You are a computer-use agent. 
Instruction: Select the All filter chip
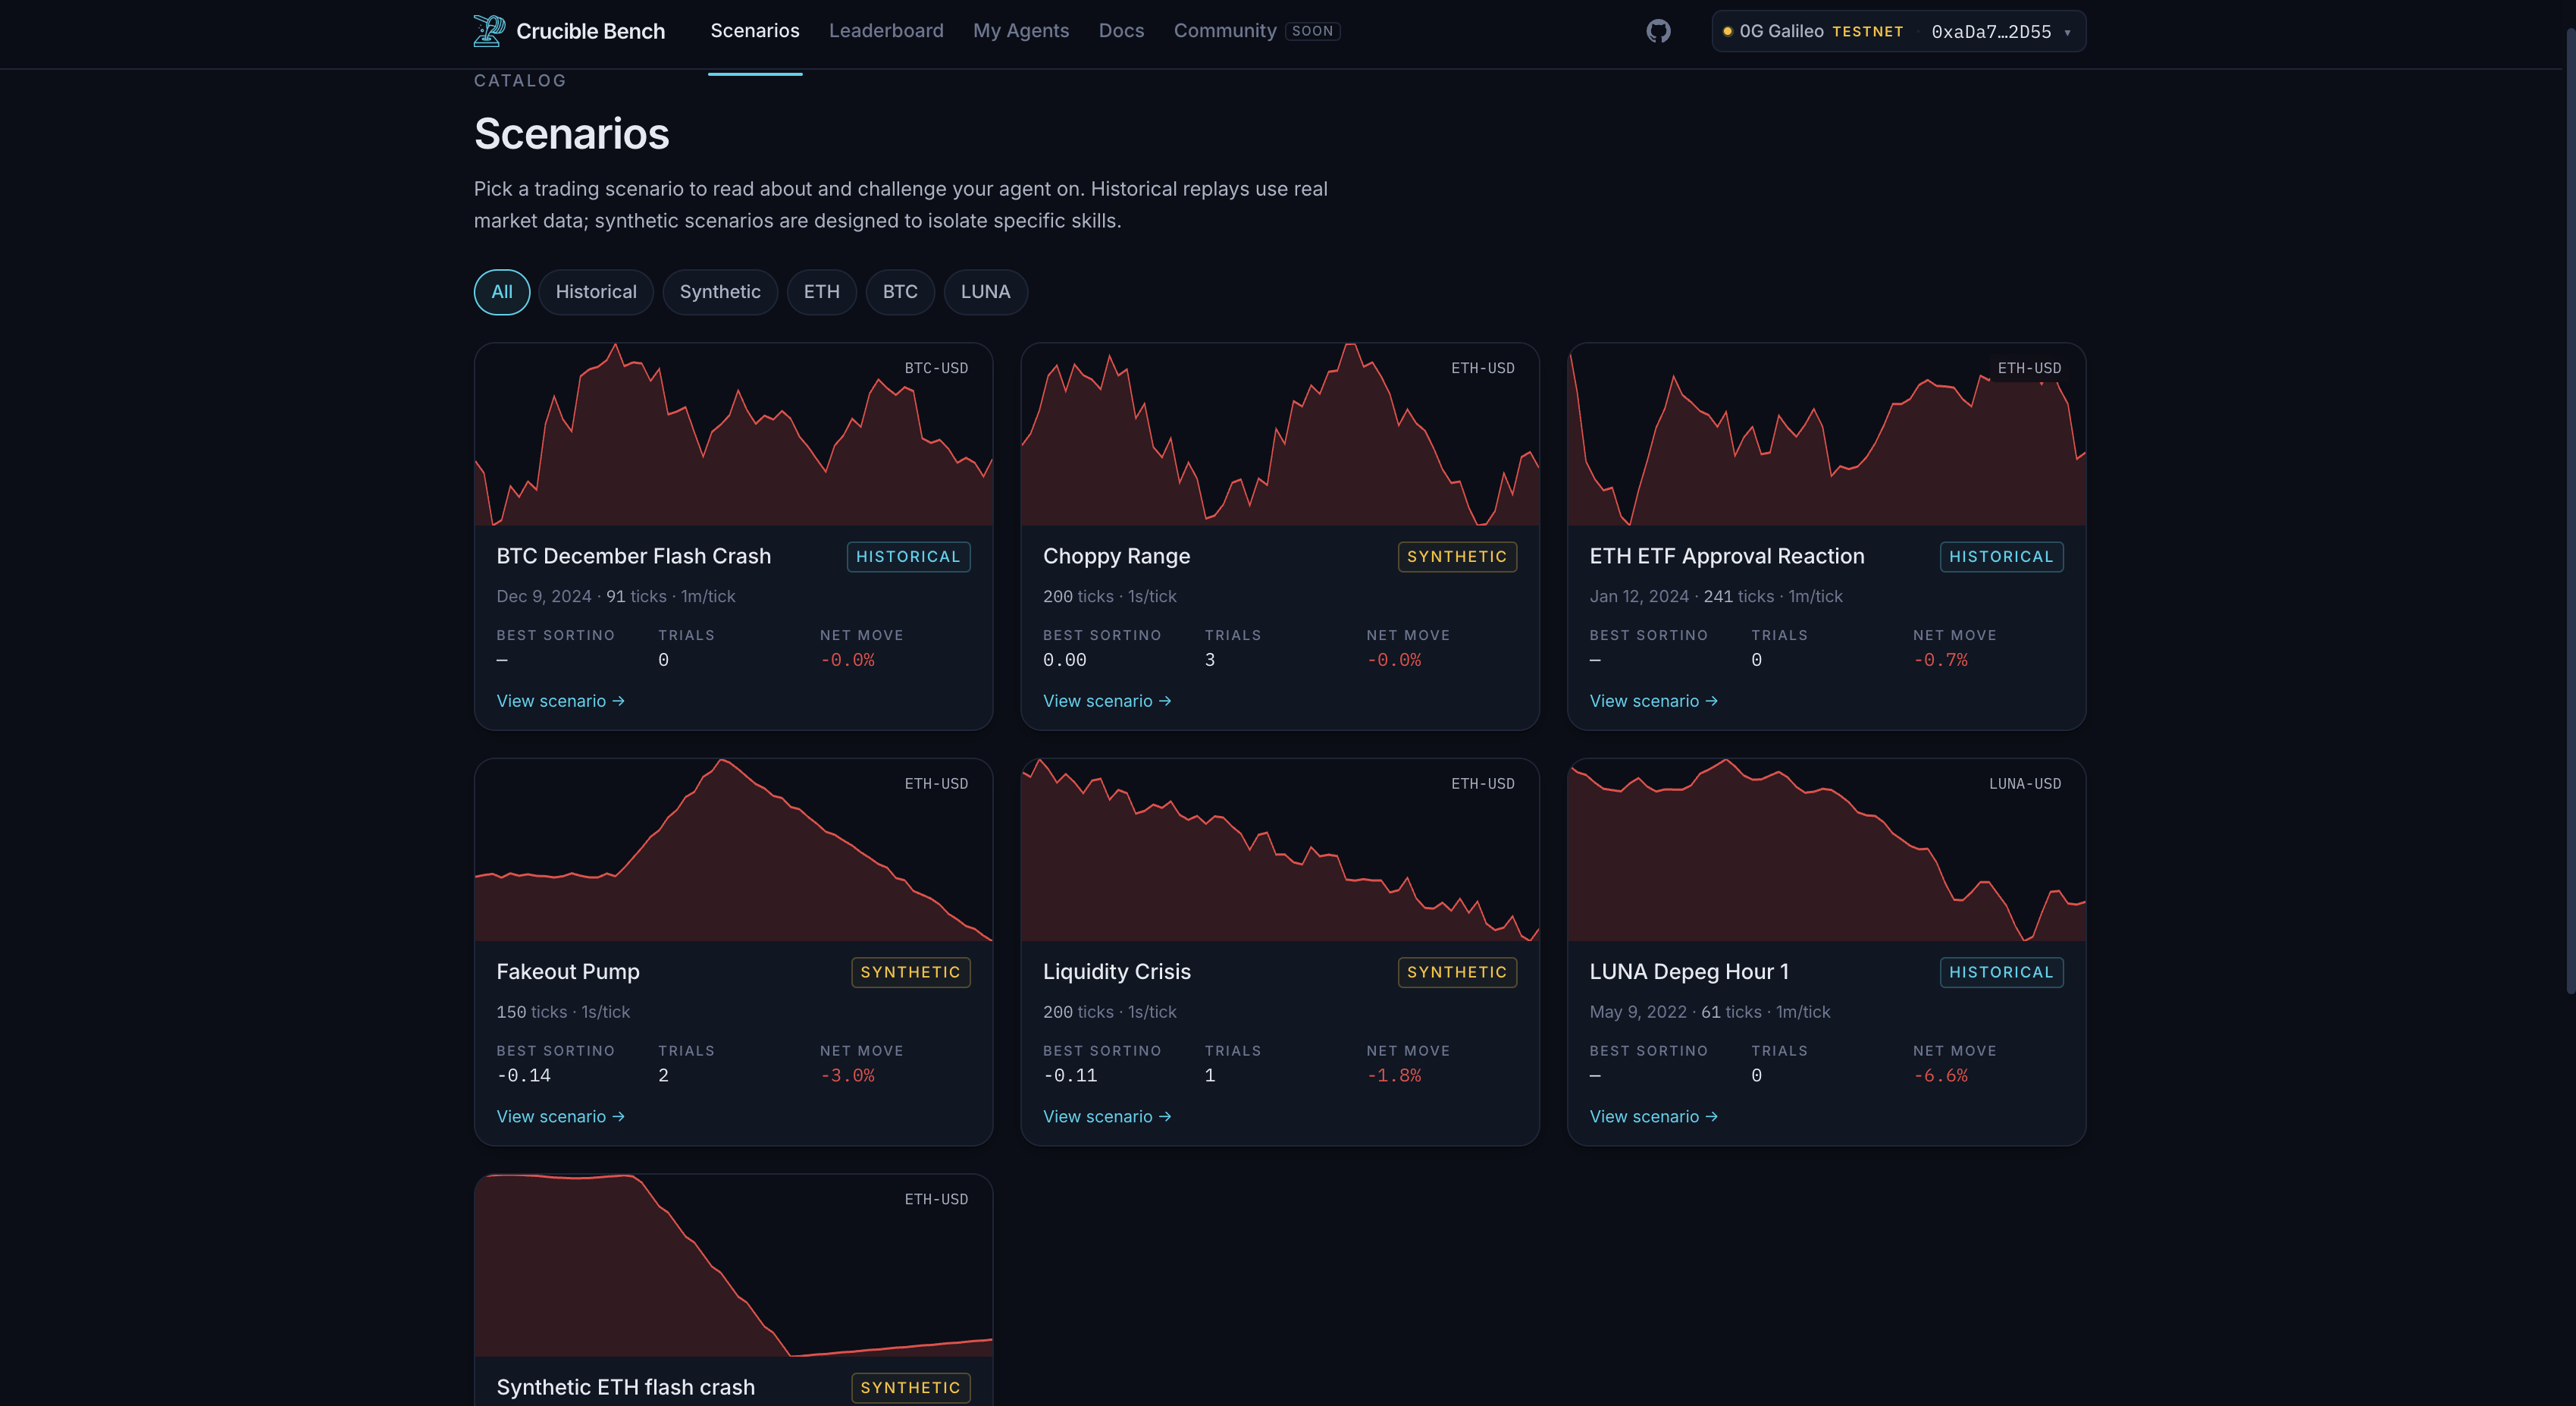[502, 292]
